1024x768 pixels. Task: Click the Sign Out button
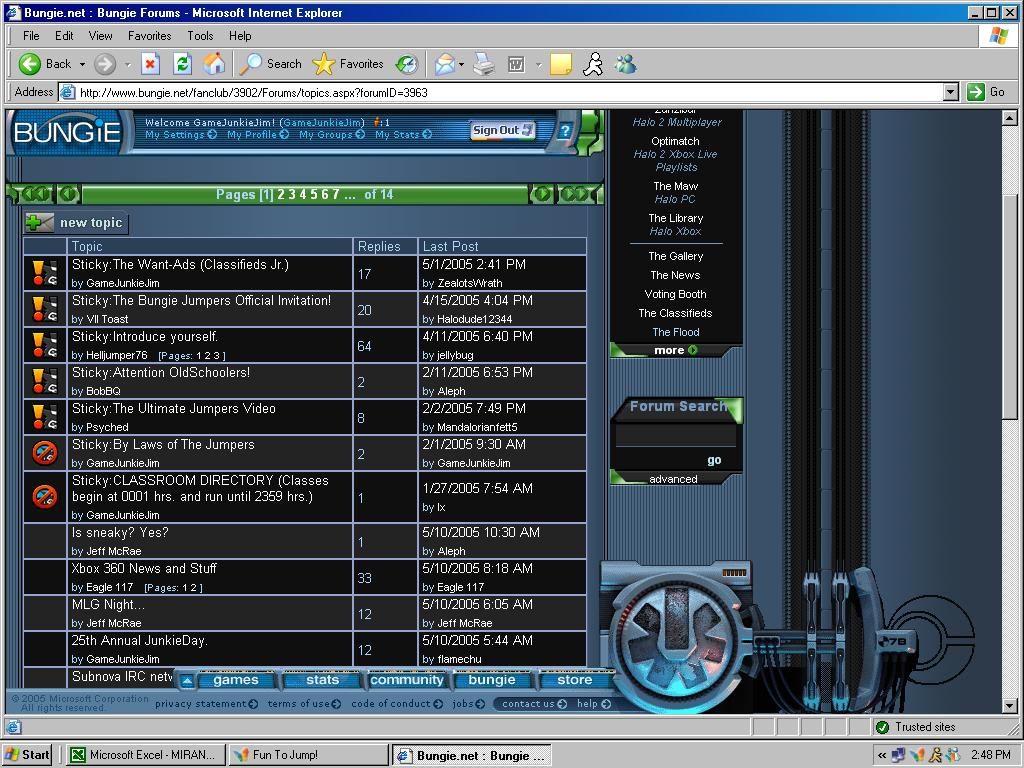click(x=502, y=130)
